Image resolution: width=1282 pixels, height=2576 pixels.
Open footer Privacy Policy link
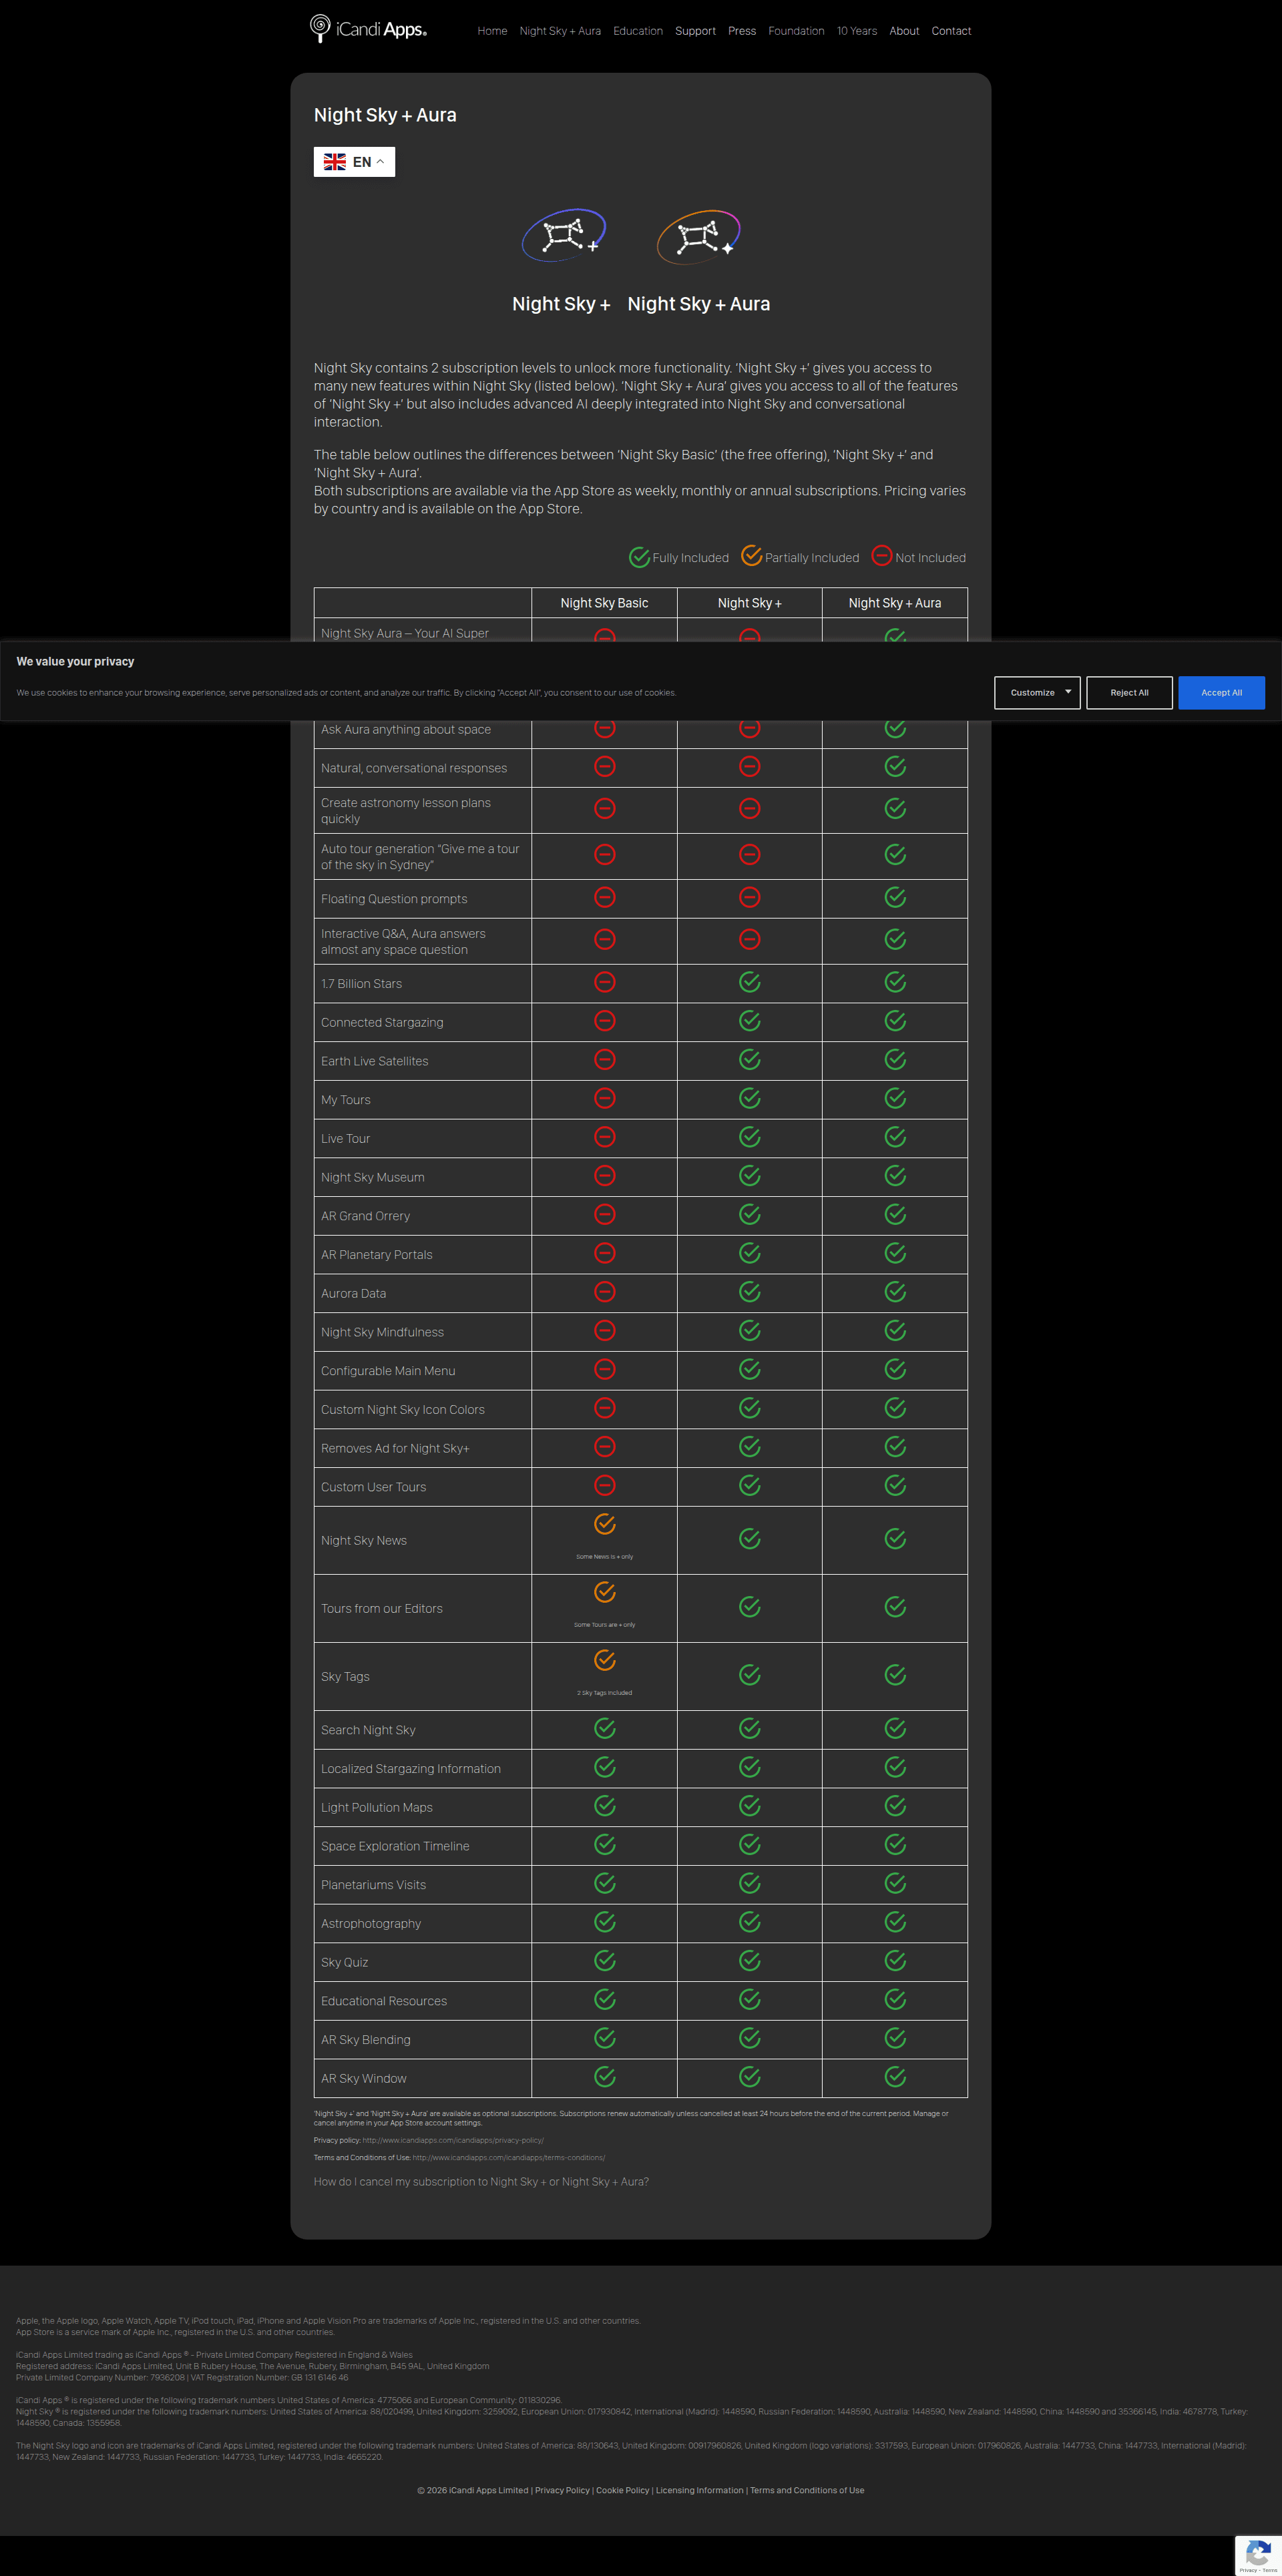coord(562,2490)
